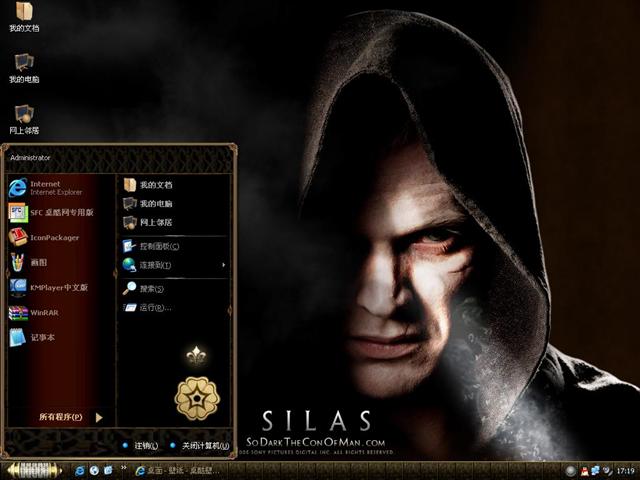Image resolution: width=640 pixels, height=480 pixels.
Task: Open 我的文档 in Start menu right pane
Action: click(x=175, y=185)
